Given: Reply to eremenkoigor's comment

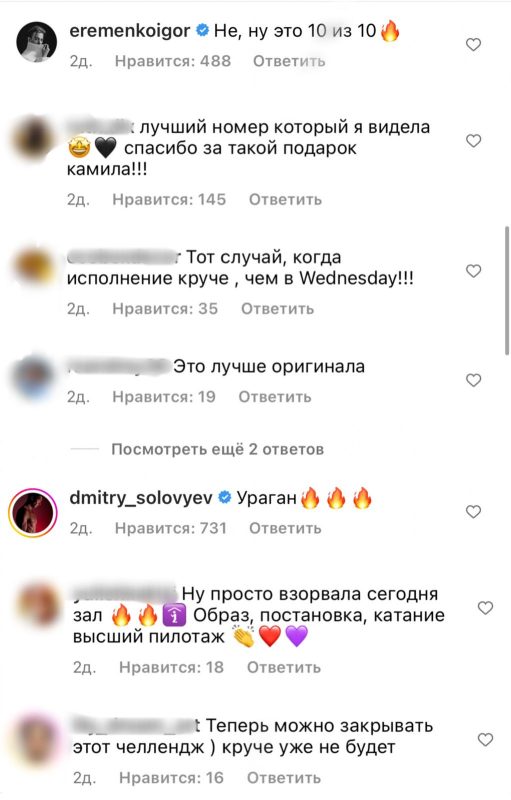Looking at the screenshot, I should [x=289, y=61].
